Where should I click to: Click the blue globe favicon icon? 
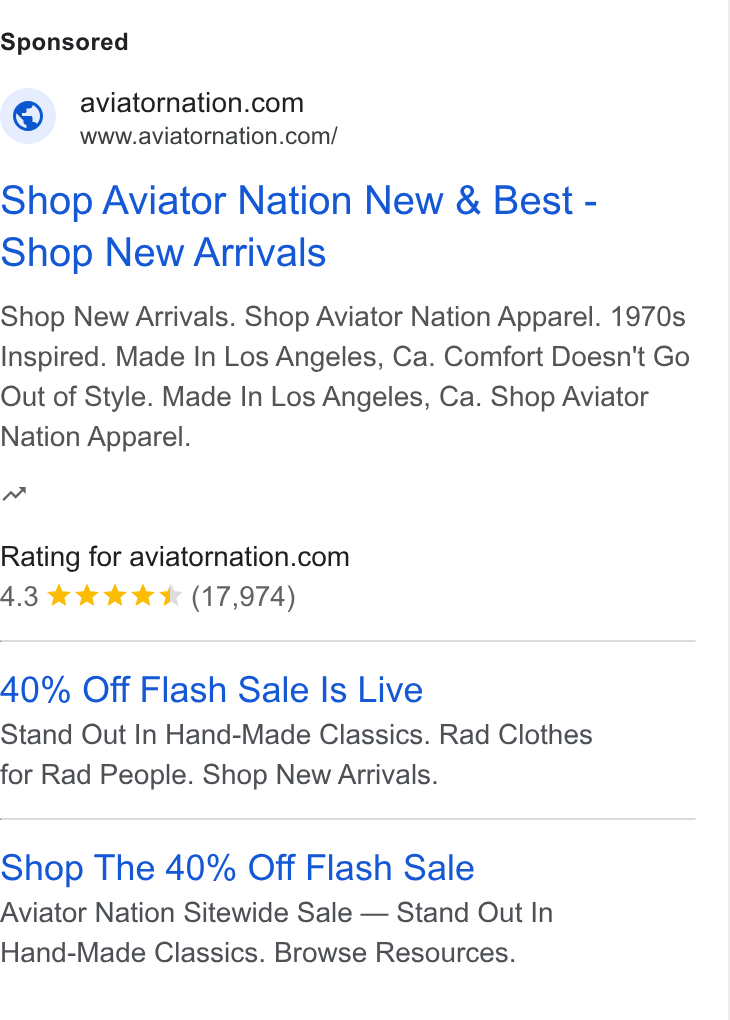pos(28,116)
